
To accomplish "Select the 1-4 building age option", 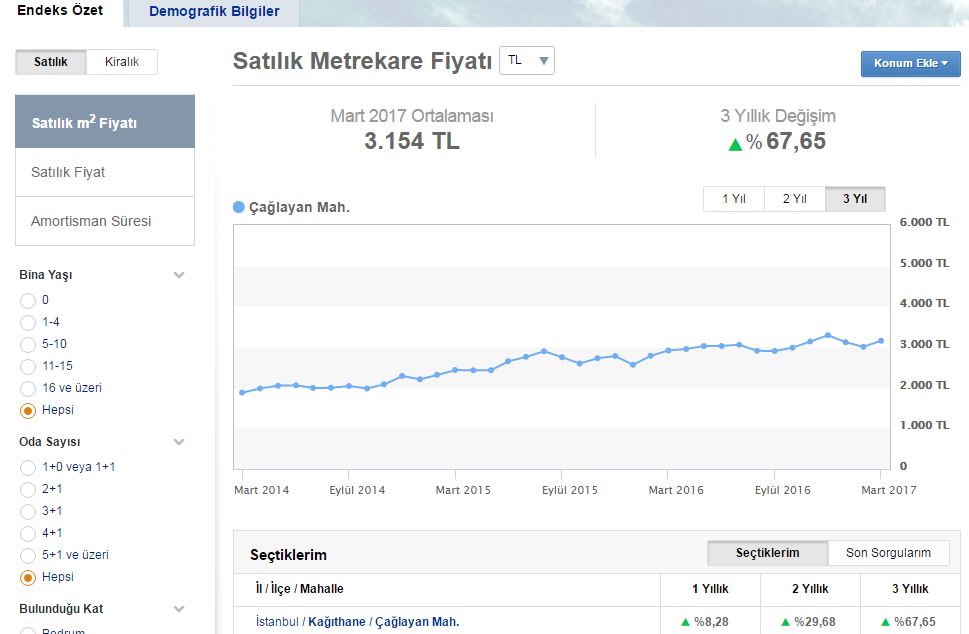I will tap(28, 322).
